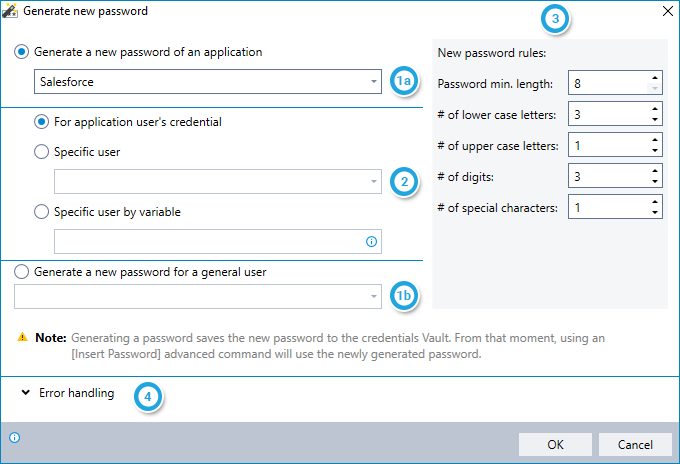Expand the Error handling section
This screenshot has height=464, width=680.
tap(24, 393)
